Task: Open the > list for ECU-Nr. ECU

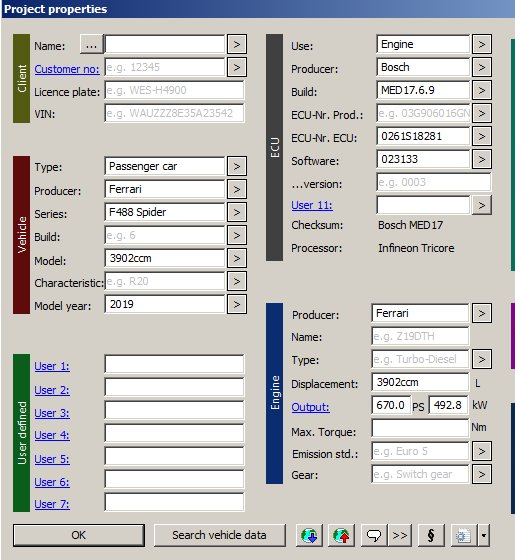Action: point(481,136)
